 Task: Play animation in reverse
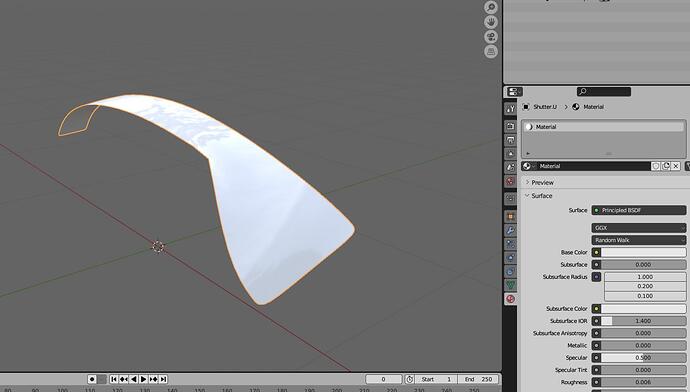(133, 379)
